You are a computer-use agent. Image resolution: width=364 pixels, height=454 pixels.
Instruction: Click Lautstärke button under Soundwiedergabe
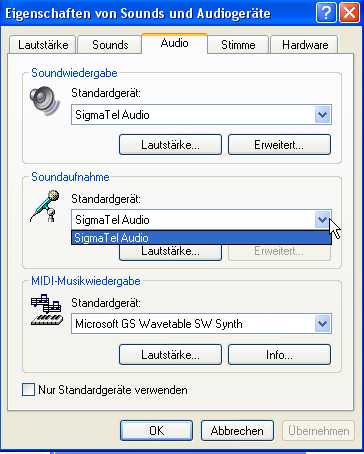click(170, 145)
